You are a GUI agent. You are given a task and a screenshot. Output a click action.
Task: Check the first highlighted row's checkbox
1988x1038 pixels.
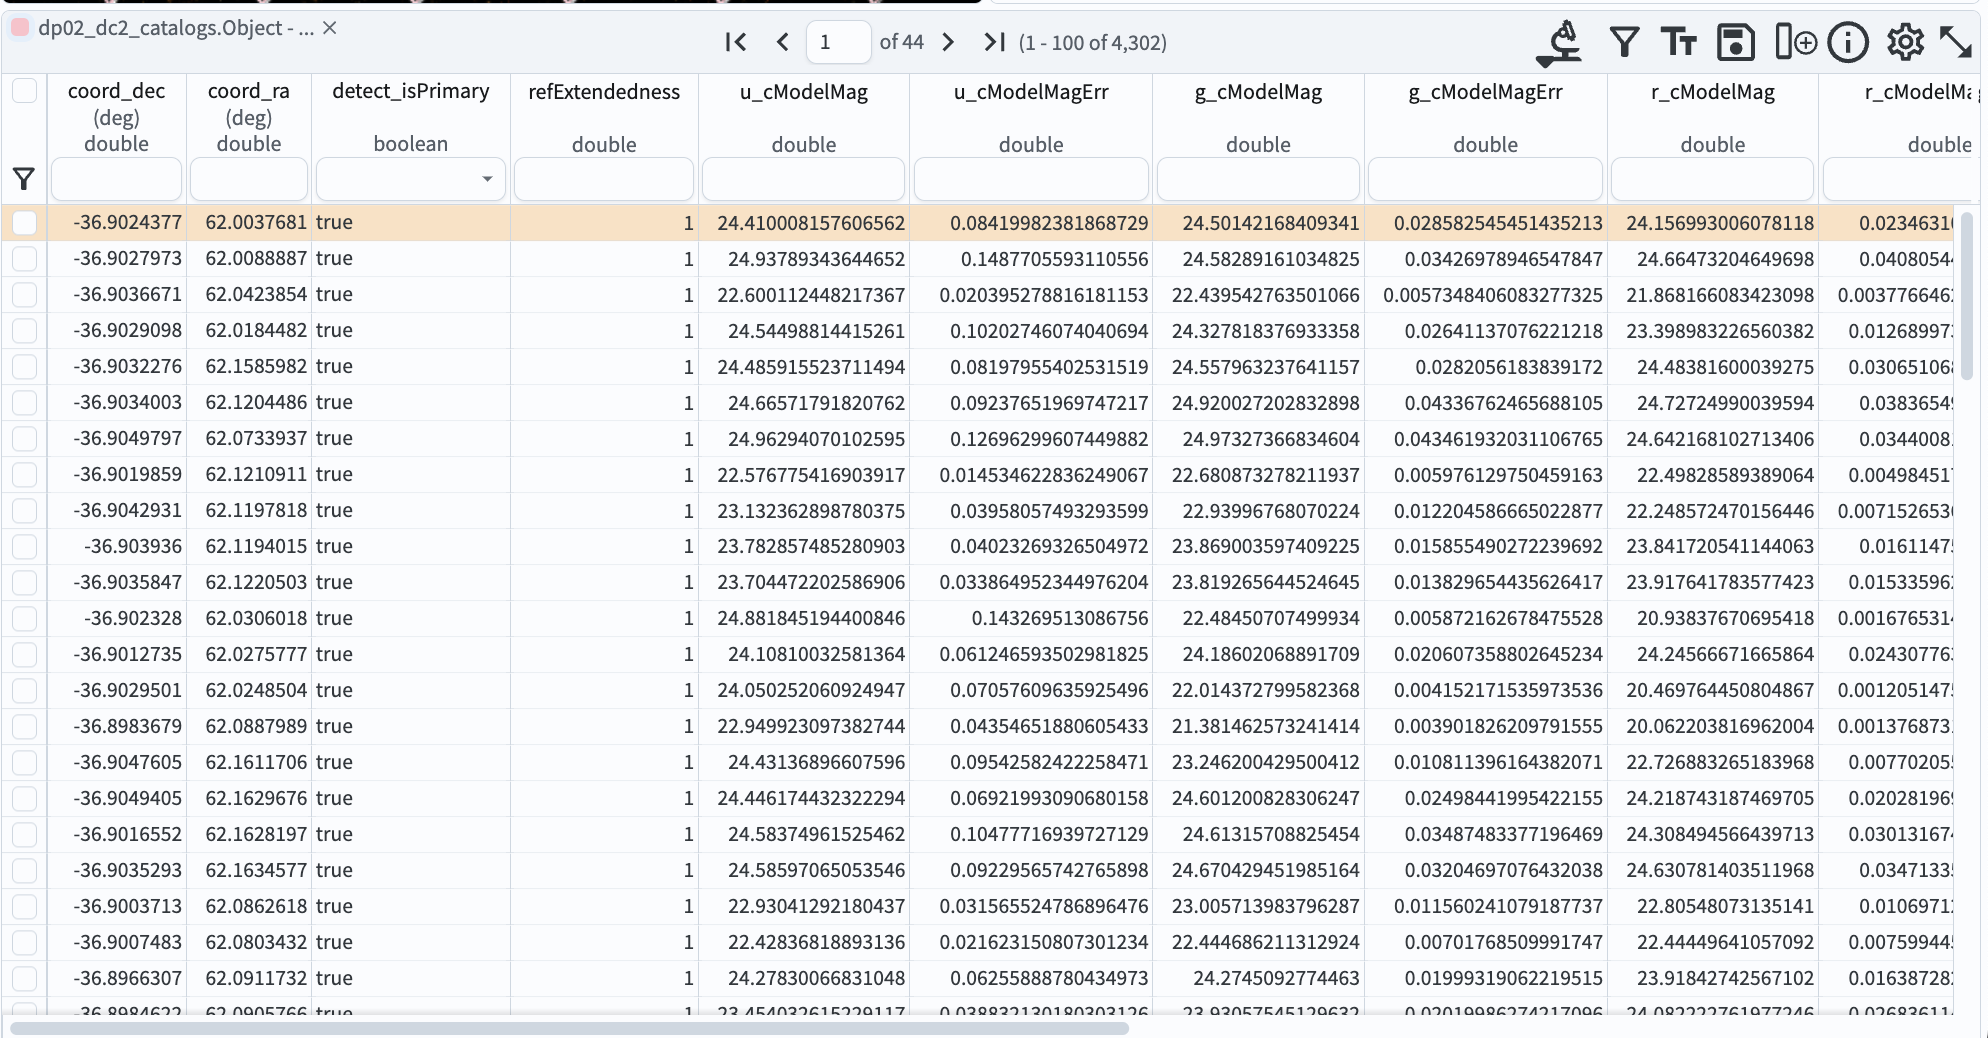pos(24,222)
